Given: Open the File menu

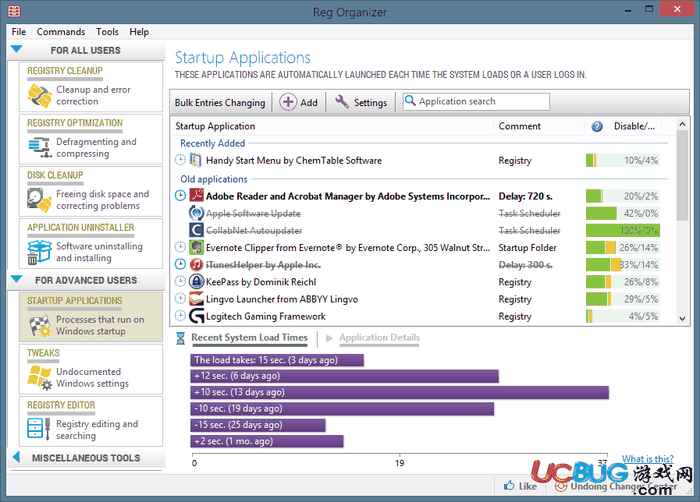Looking at the screenshot, I should point(19,32).
